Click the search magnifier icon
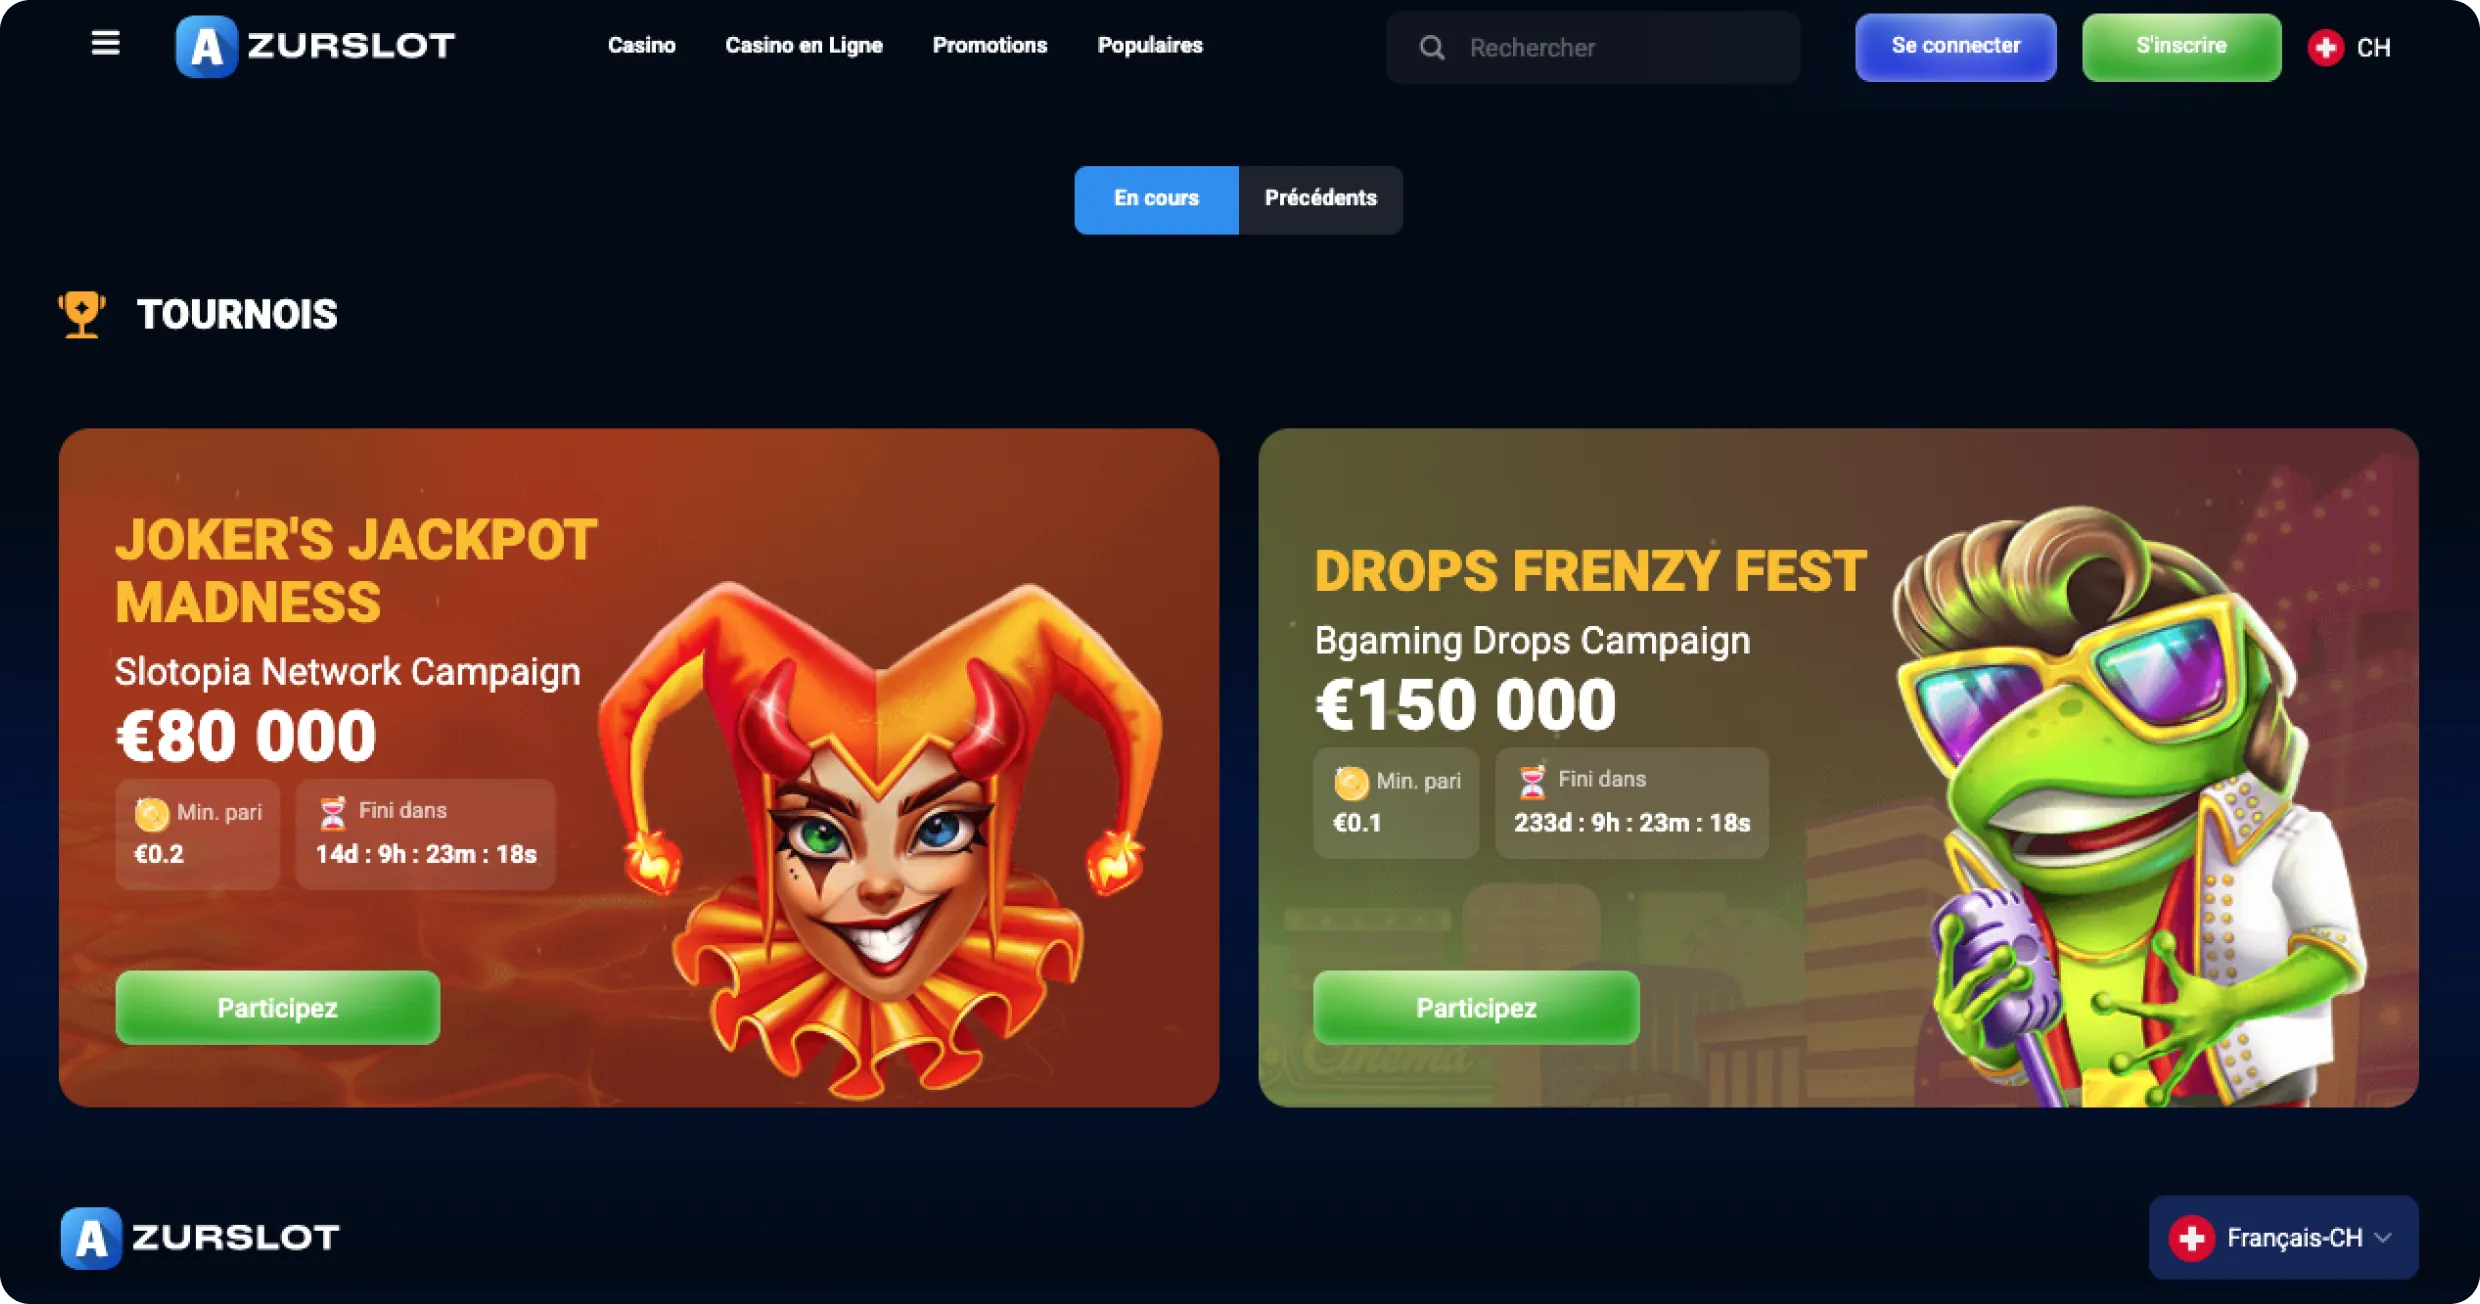The height and width of the screenshot is (1304, 2480). coord(1432,47)
